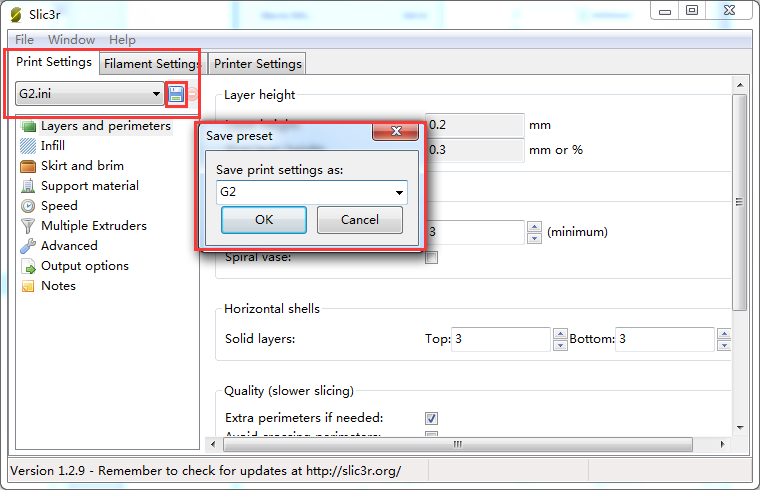
Task: Click the vertical scrollbar down arrow
Action: coord(740,427)
